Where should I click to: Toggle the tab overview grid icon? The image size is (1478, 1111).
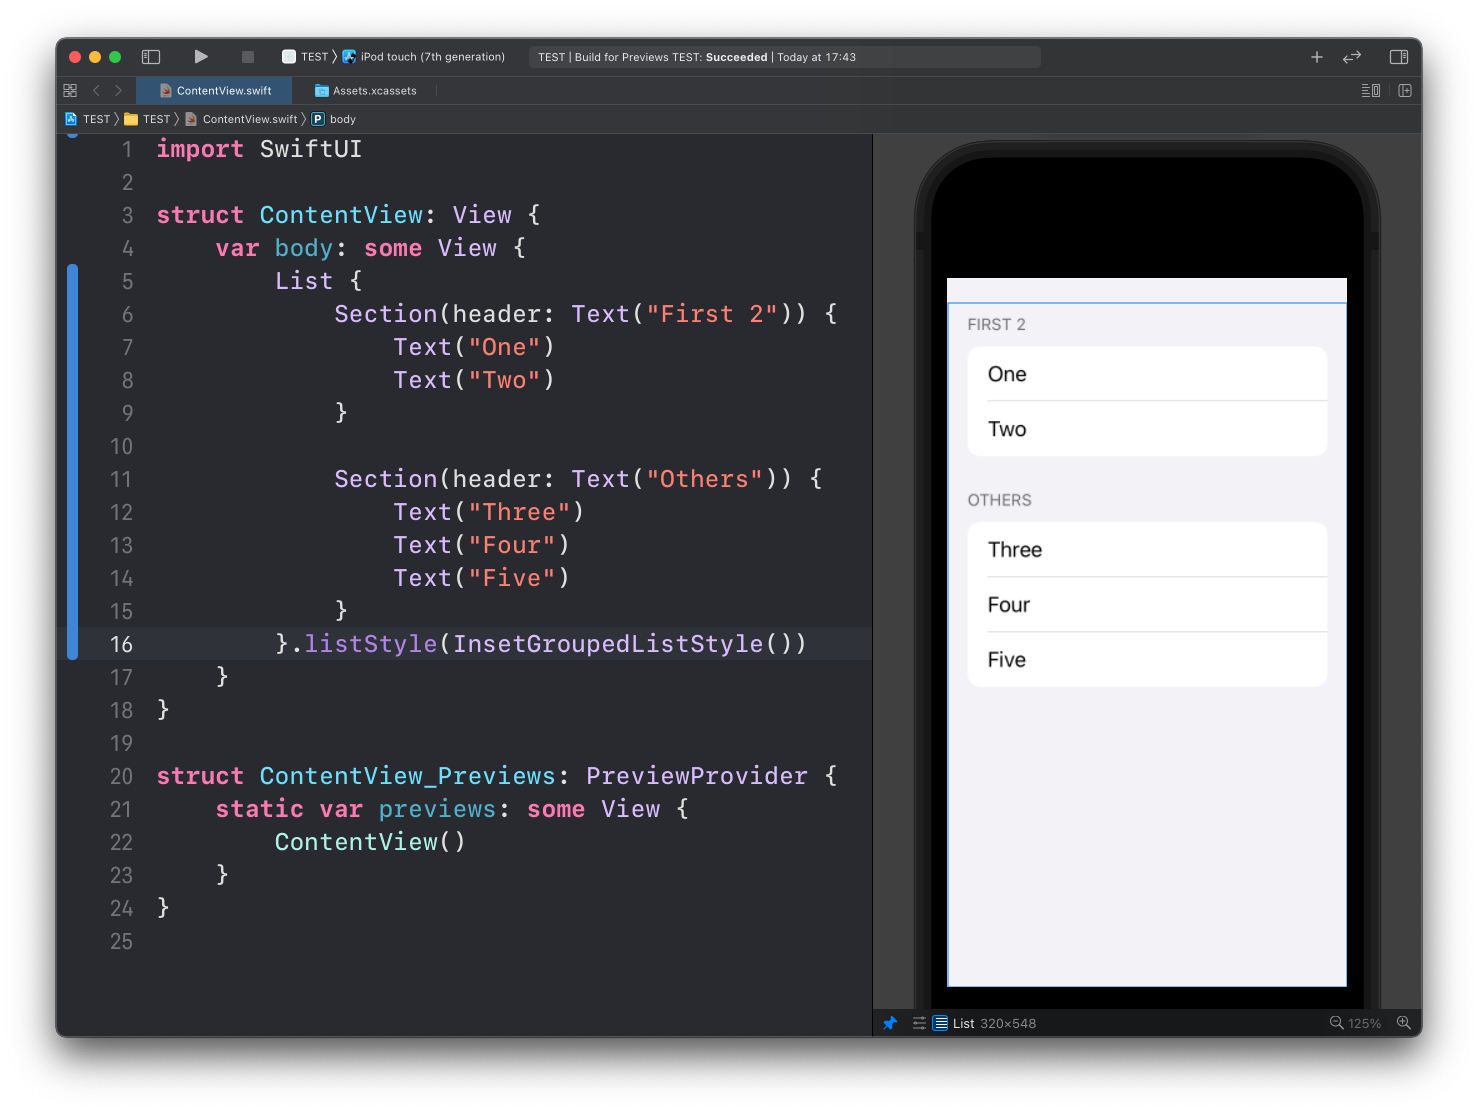[70, 90]
